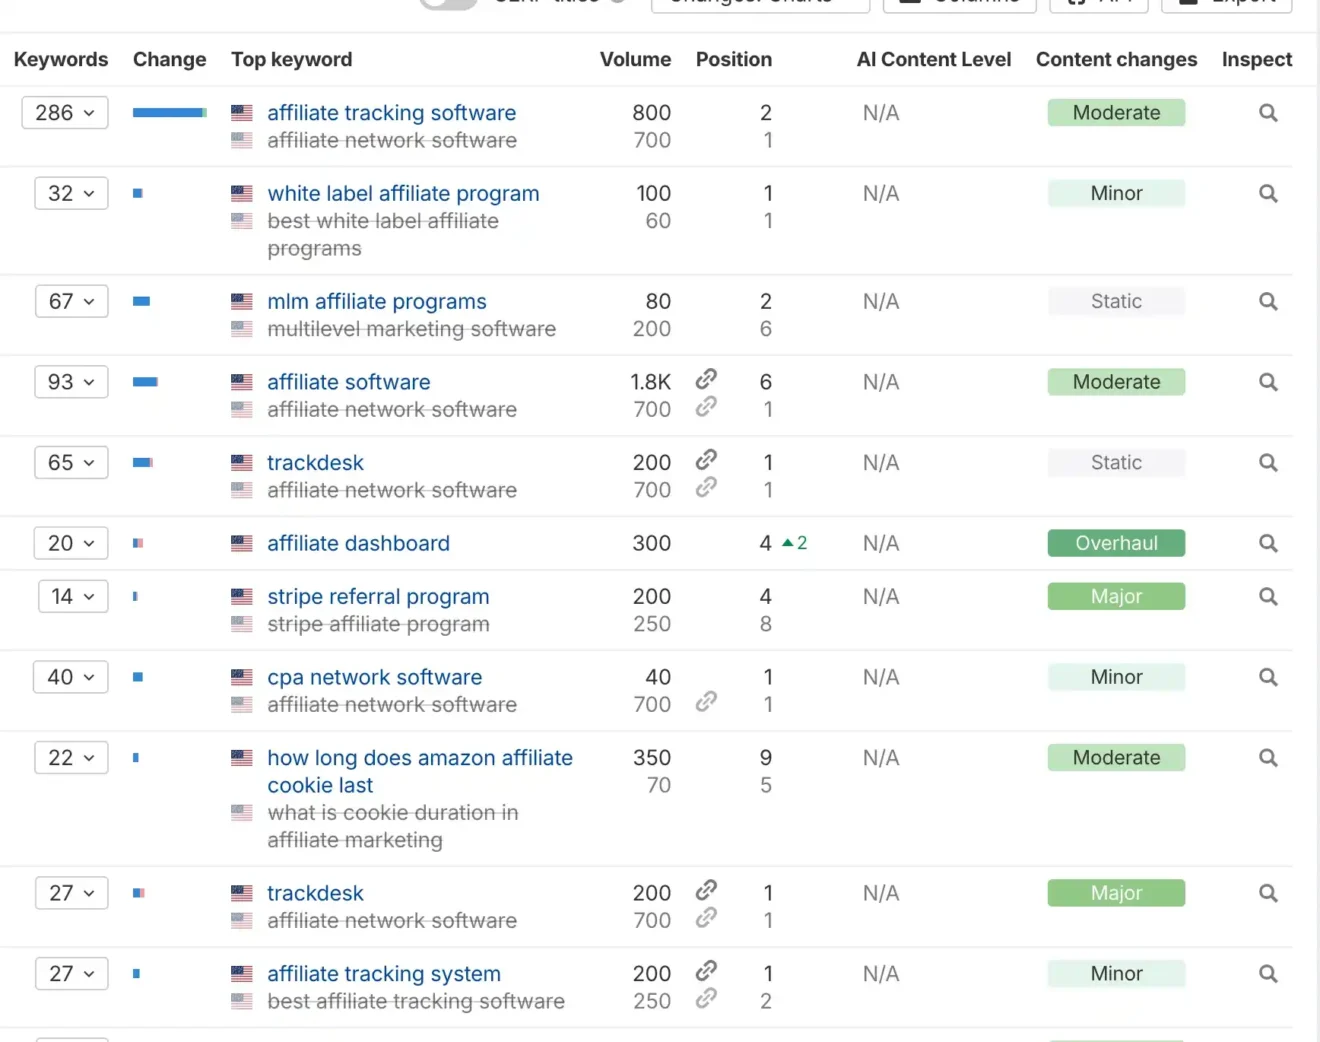
Task: Click the Top keyword column header
Action: click(x=292, y=60)
